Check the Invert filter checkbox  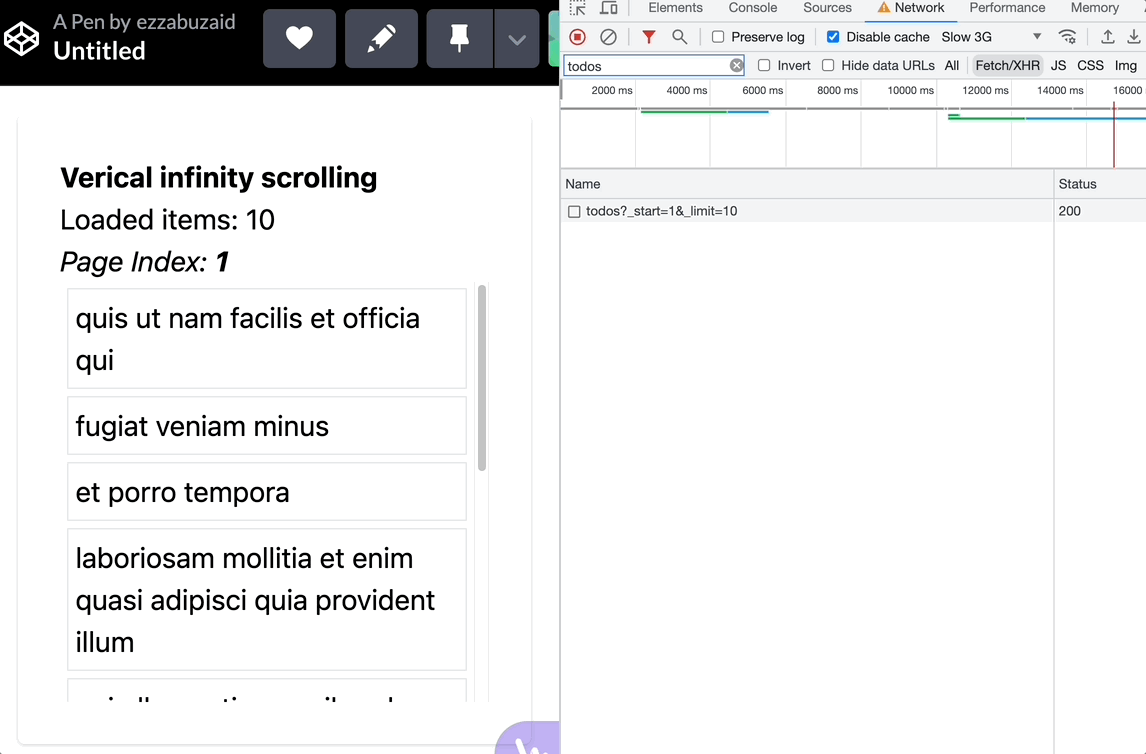coord(764,65)
